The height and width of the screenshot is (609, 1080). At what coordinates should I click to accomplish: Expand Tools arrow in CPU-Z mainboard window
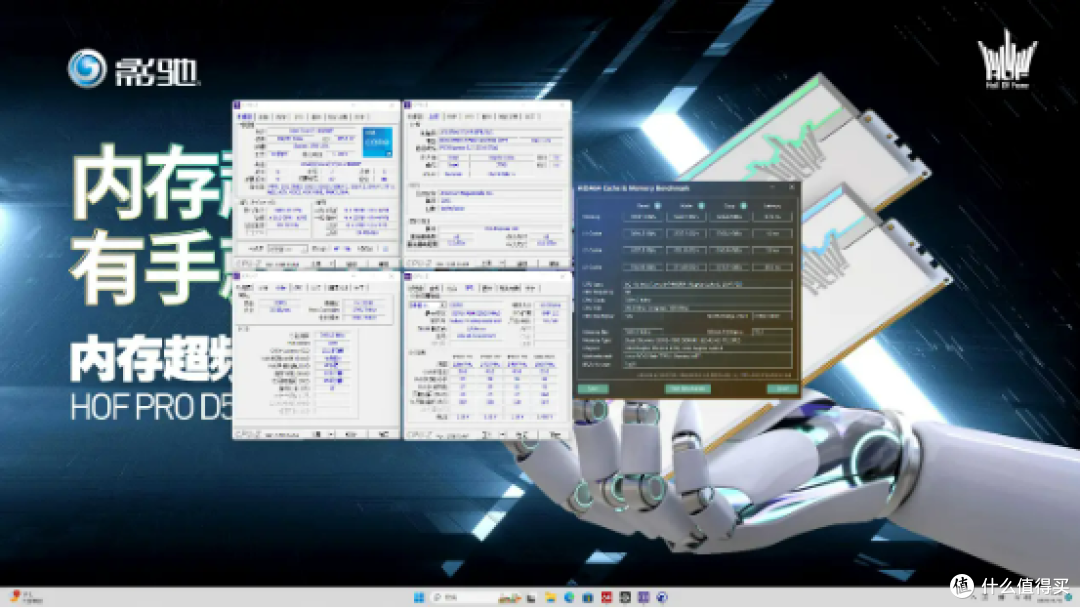click(503, 264)
